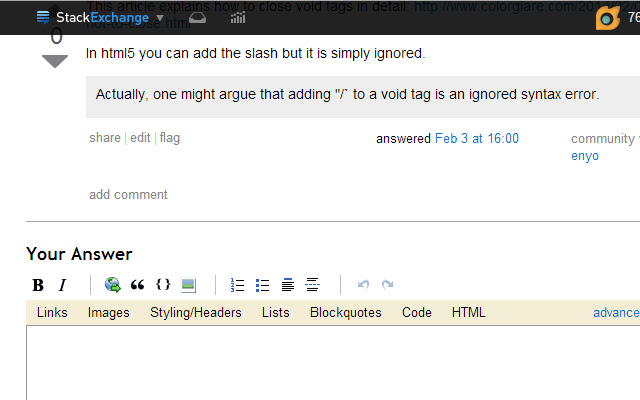
Task: Open the inbox icon in top bar
Action: coord(198,18)
